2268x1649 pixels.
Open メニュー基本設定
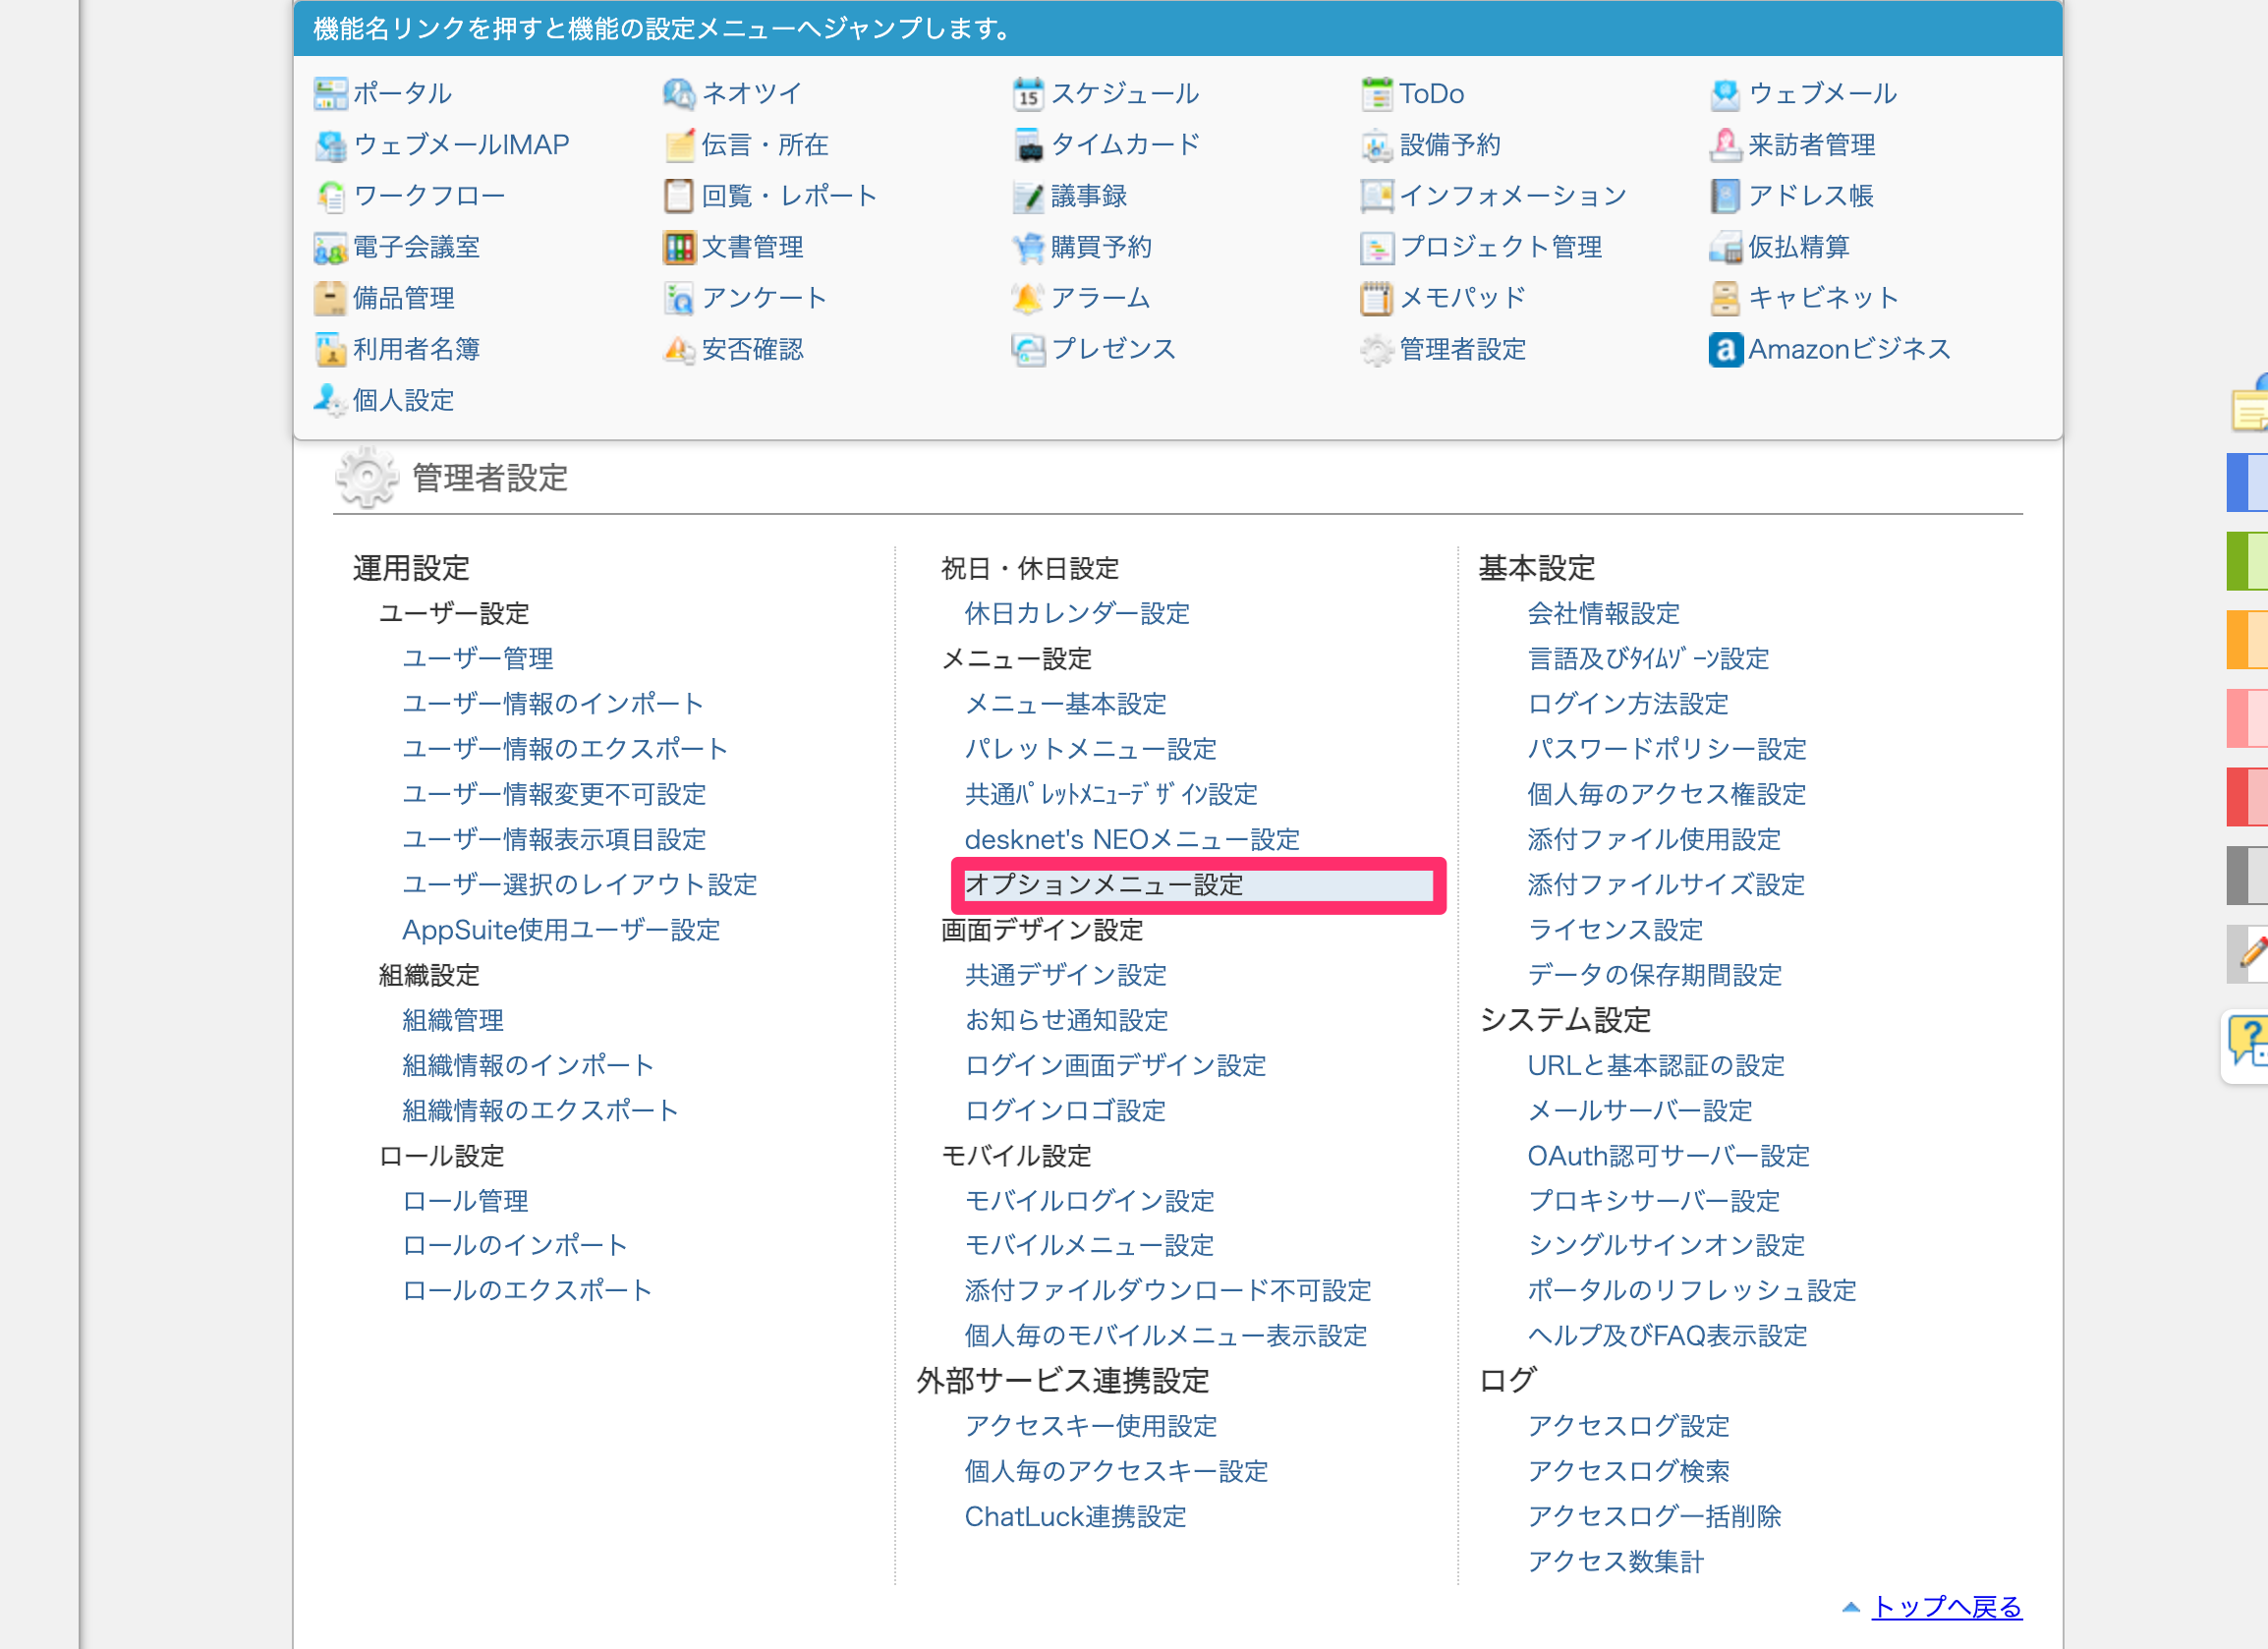click(1066, 703)
